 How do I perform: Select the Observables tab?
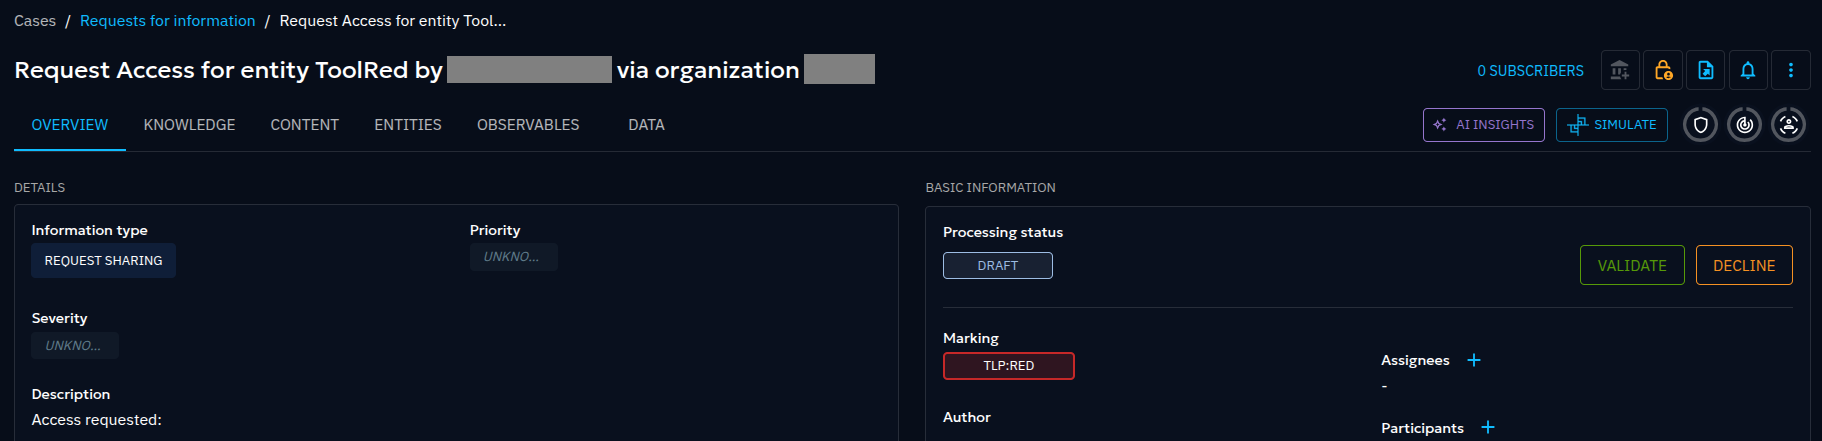pyautogui.click(x=528, y=125)
